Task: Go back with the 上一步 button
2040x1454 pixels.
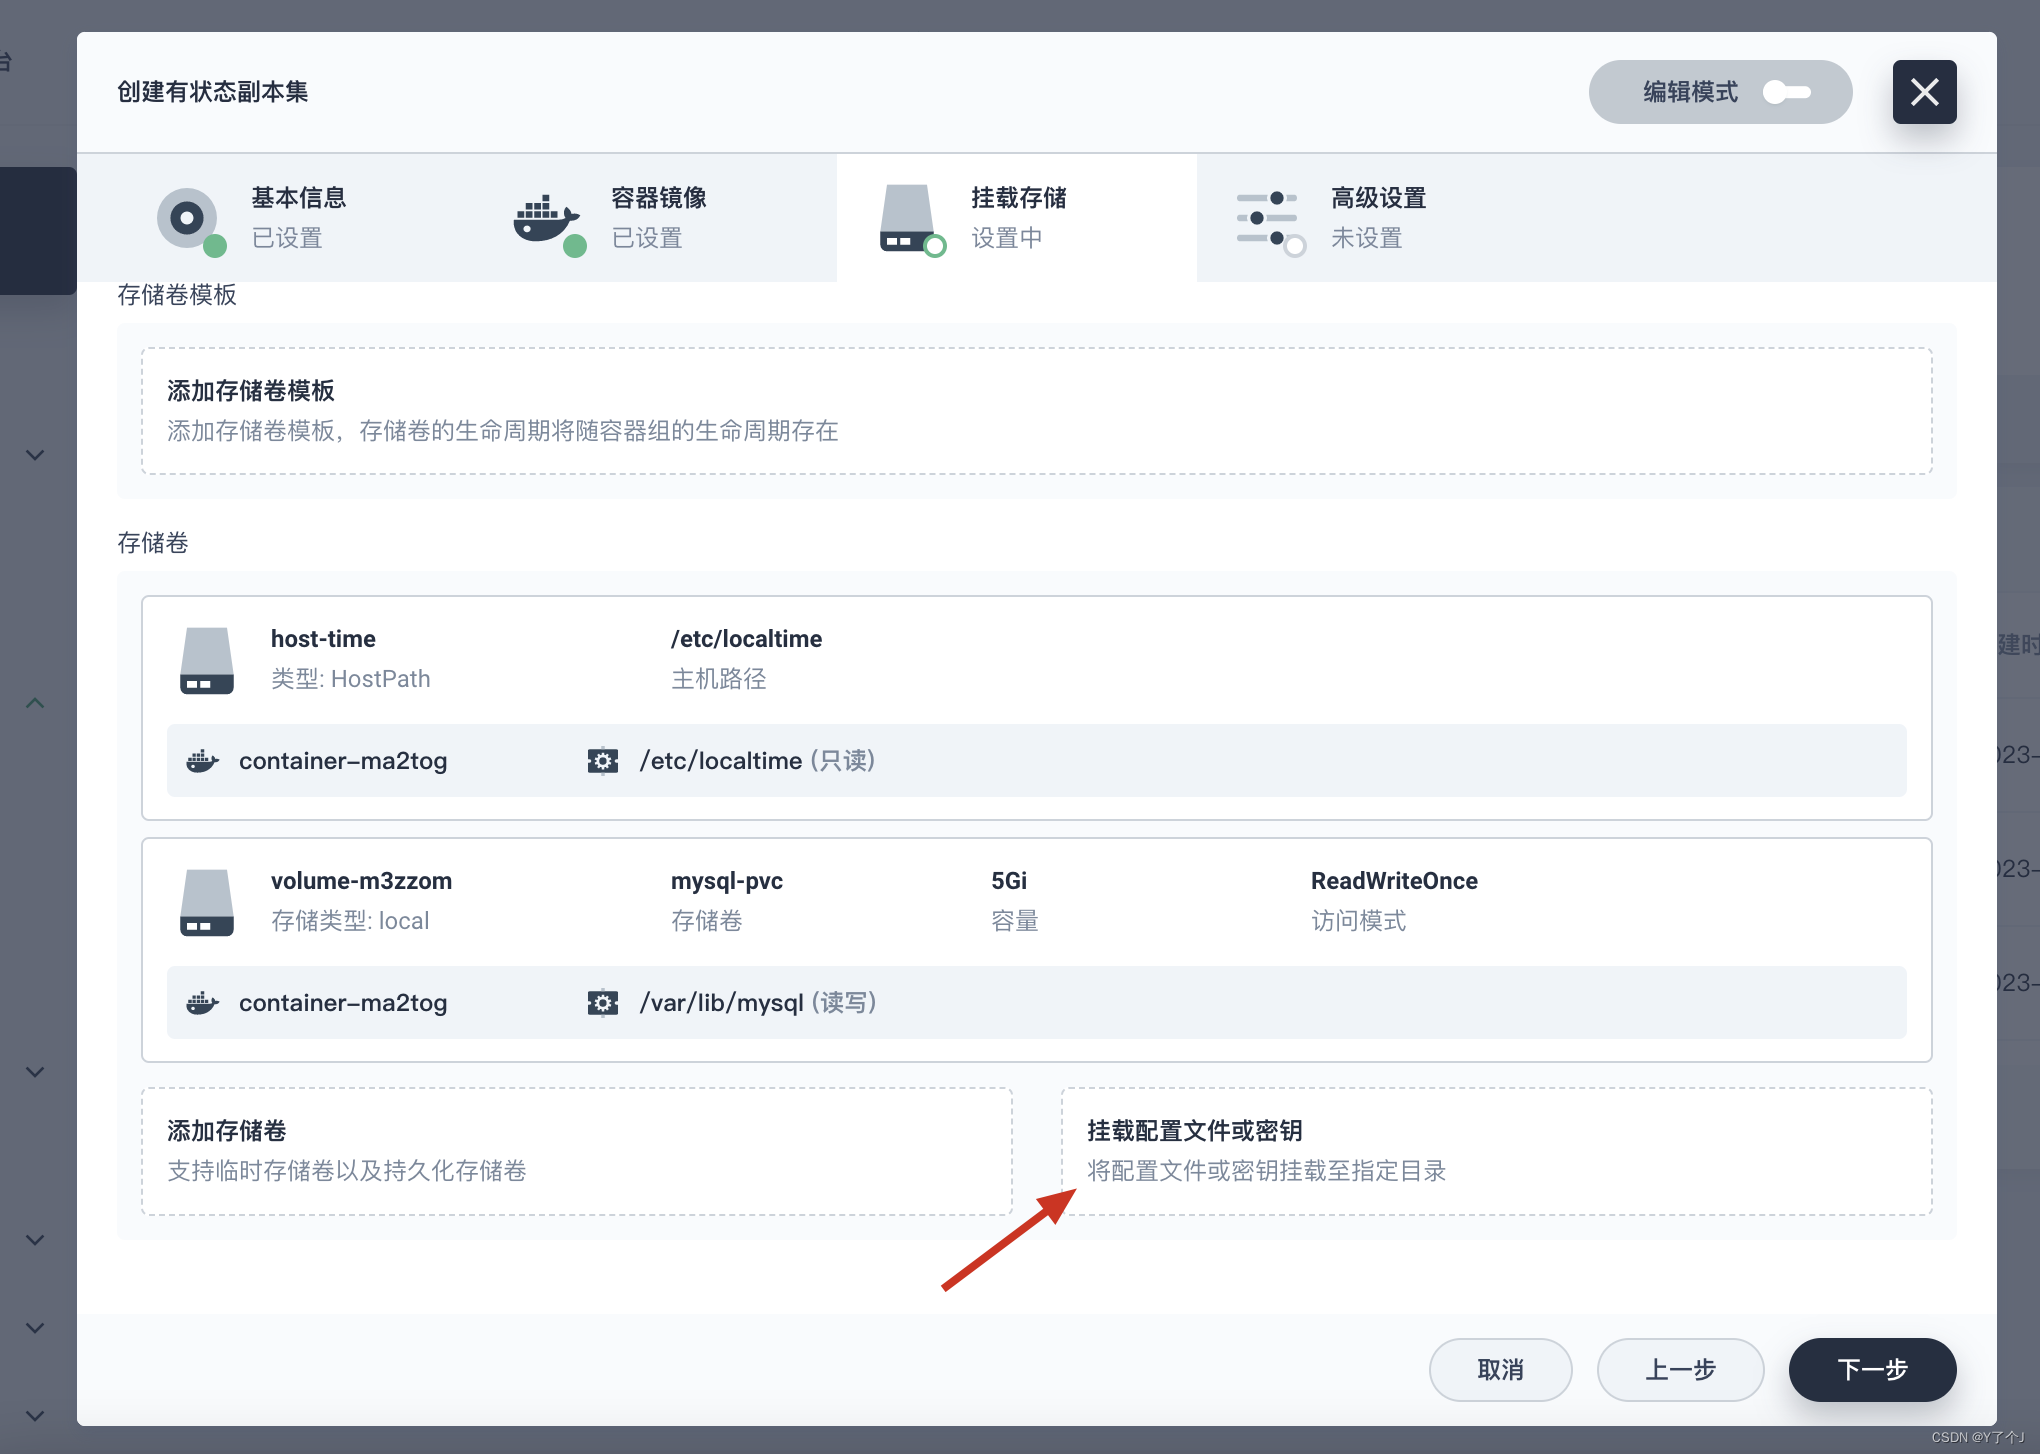Action: [x=1680, y=1370]
